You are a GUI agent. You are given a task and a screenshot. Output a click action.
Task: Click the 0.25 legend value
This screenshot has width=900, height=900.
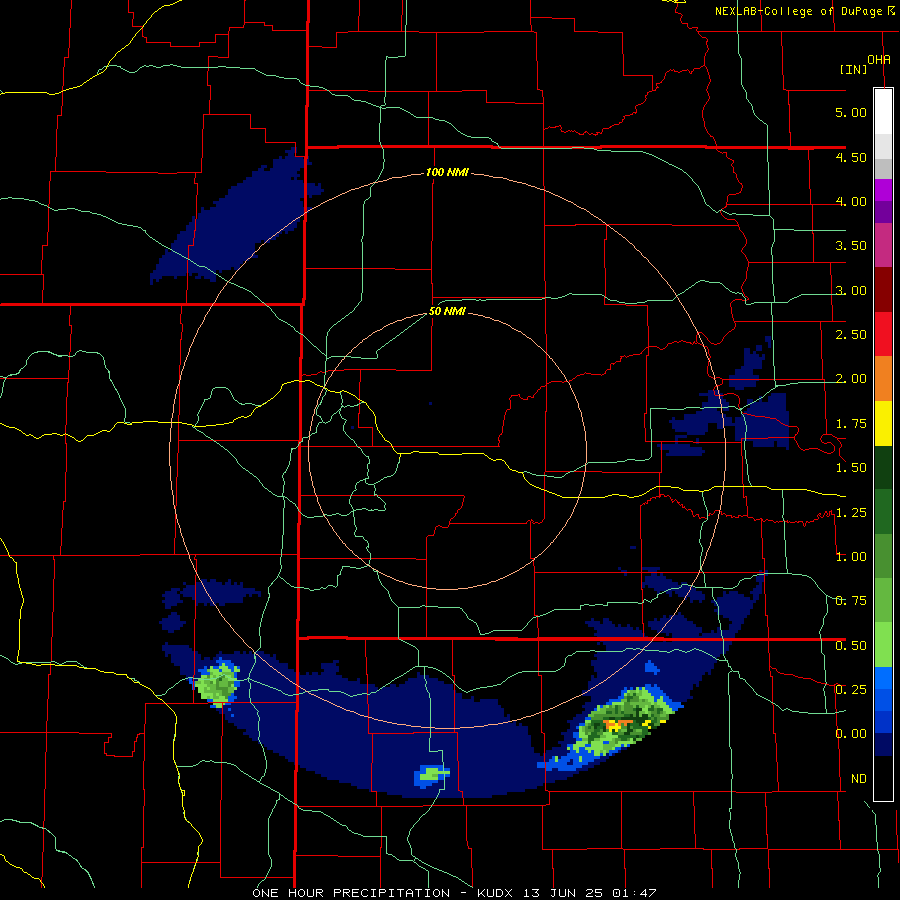tap(851, 690)
